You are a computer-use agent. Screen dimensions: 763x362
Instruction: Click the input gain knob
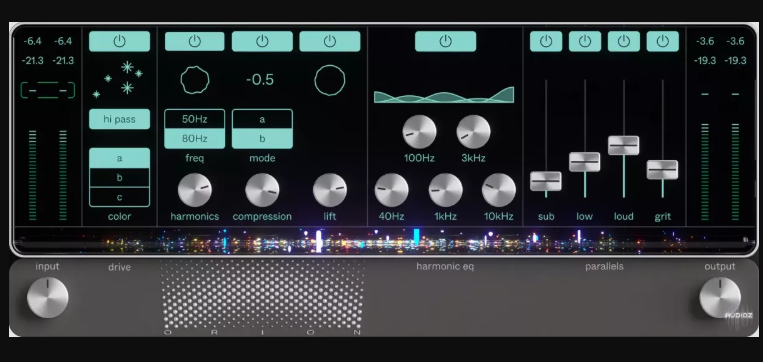[48, 297]
